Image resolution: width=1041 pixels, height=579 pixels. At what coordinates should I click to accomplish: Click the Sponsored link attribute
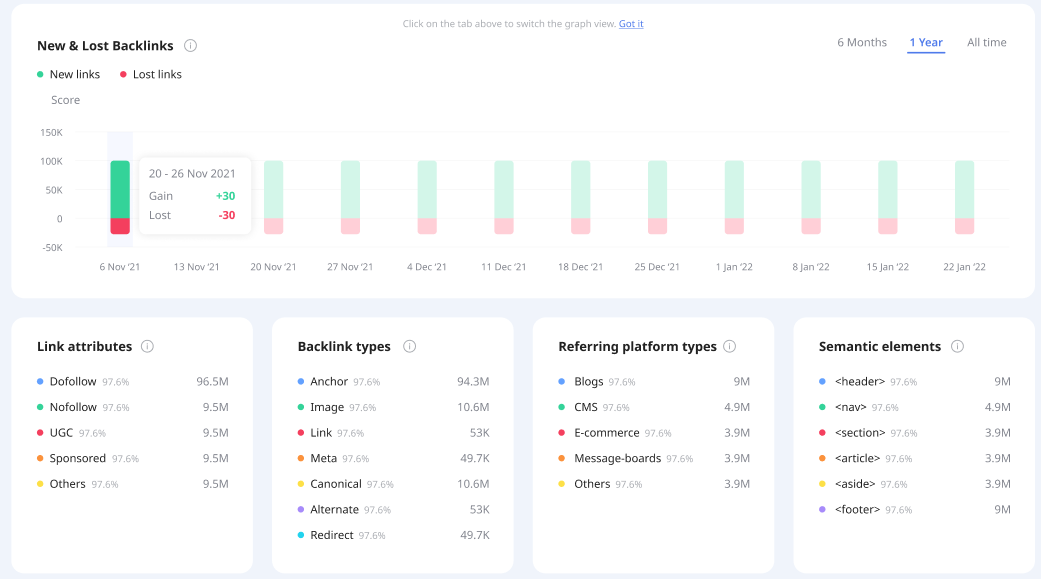(133, 458)
